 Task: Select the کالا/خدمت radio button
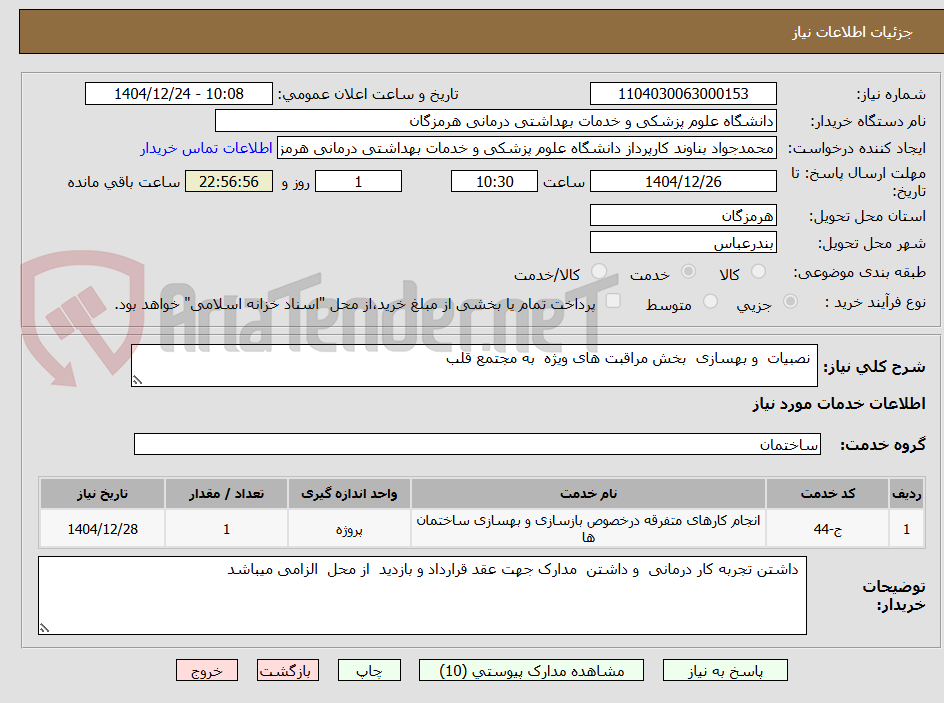[599, 272]
